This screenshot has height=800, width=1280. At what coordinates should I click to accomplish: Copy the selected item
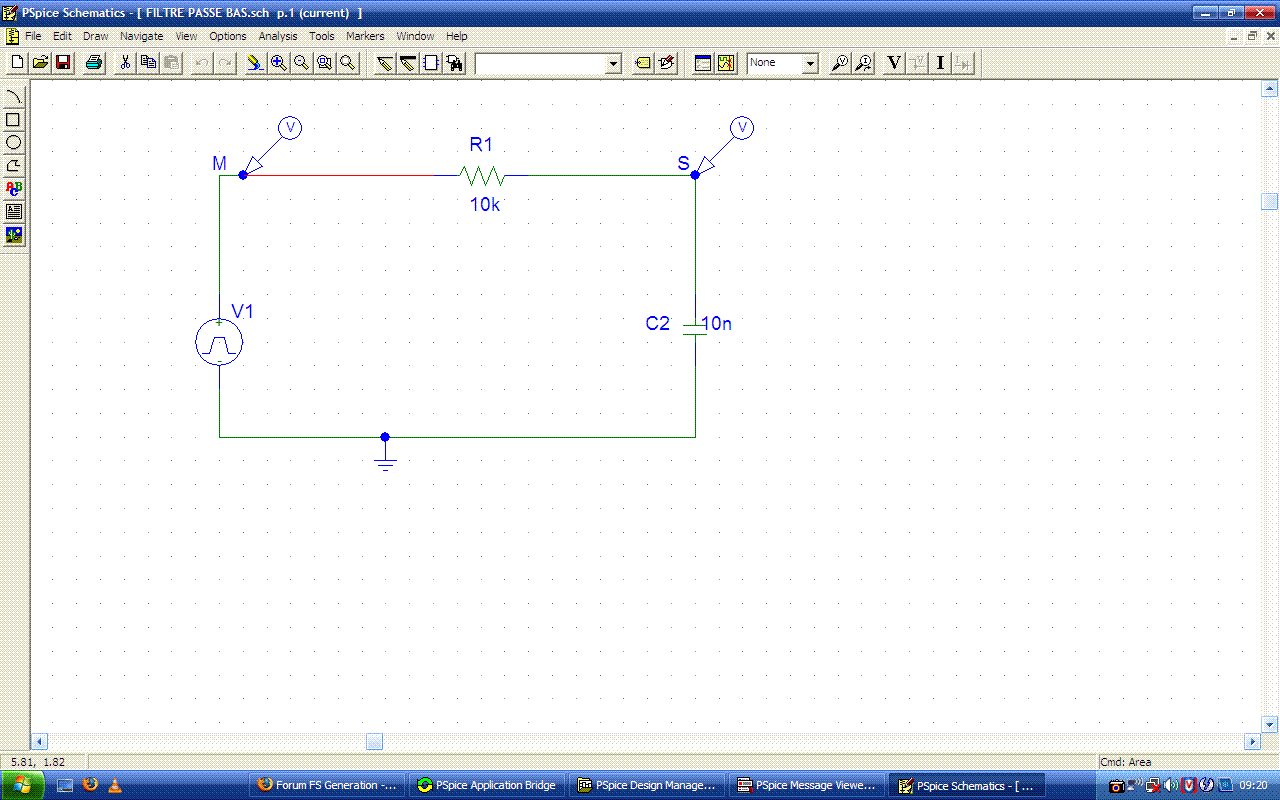coord(148,63)
